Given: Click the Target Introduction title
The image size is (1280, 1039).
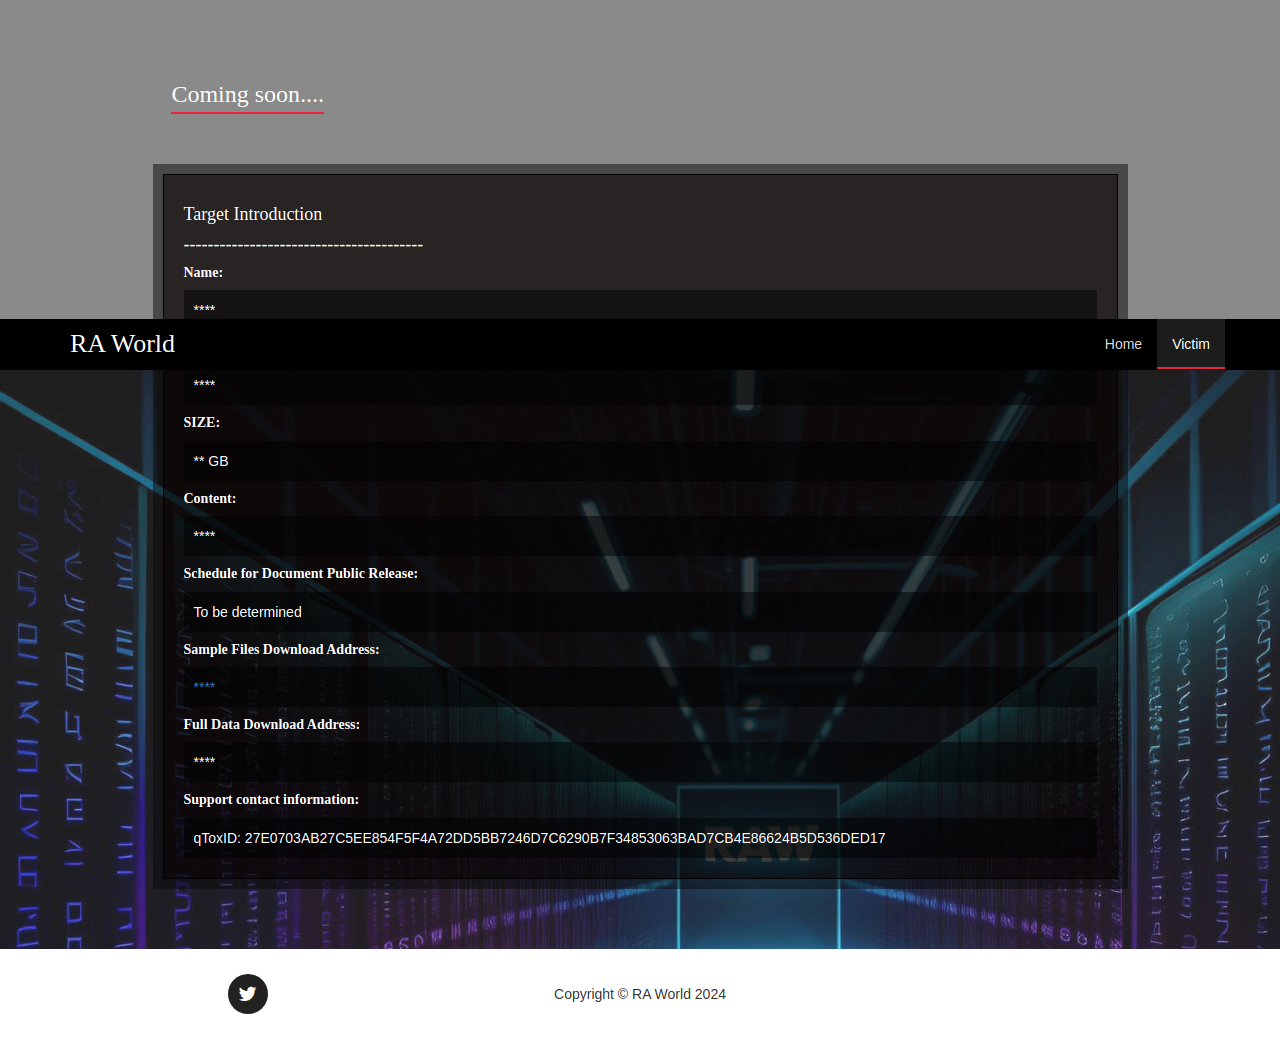Looking at the screenshot, I should click(252, 214).
